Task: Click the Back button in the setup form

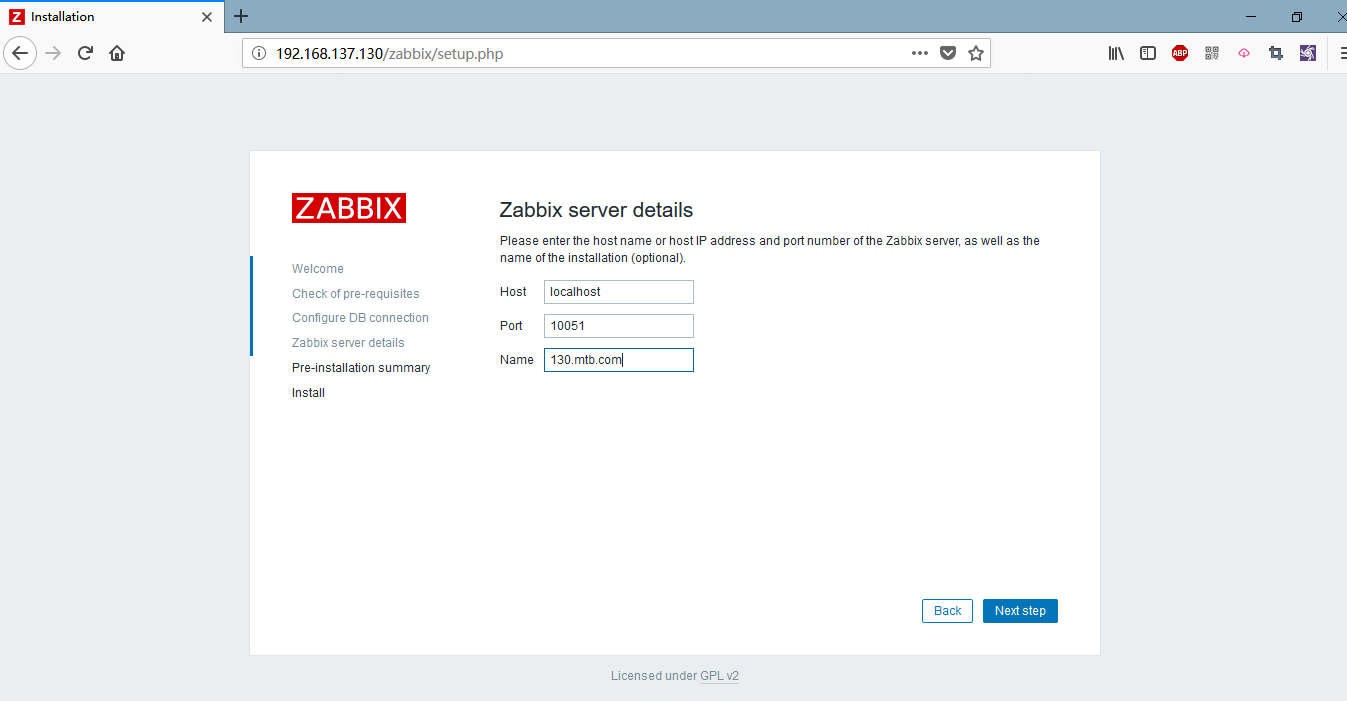Action: [x=947, y=611]
